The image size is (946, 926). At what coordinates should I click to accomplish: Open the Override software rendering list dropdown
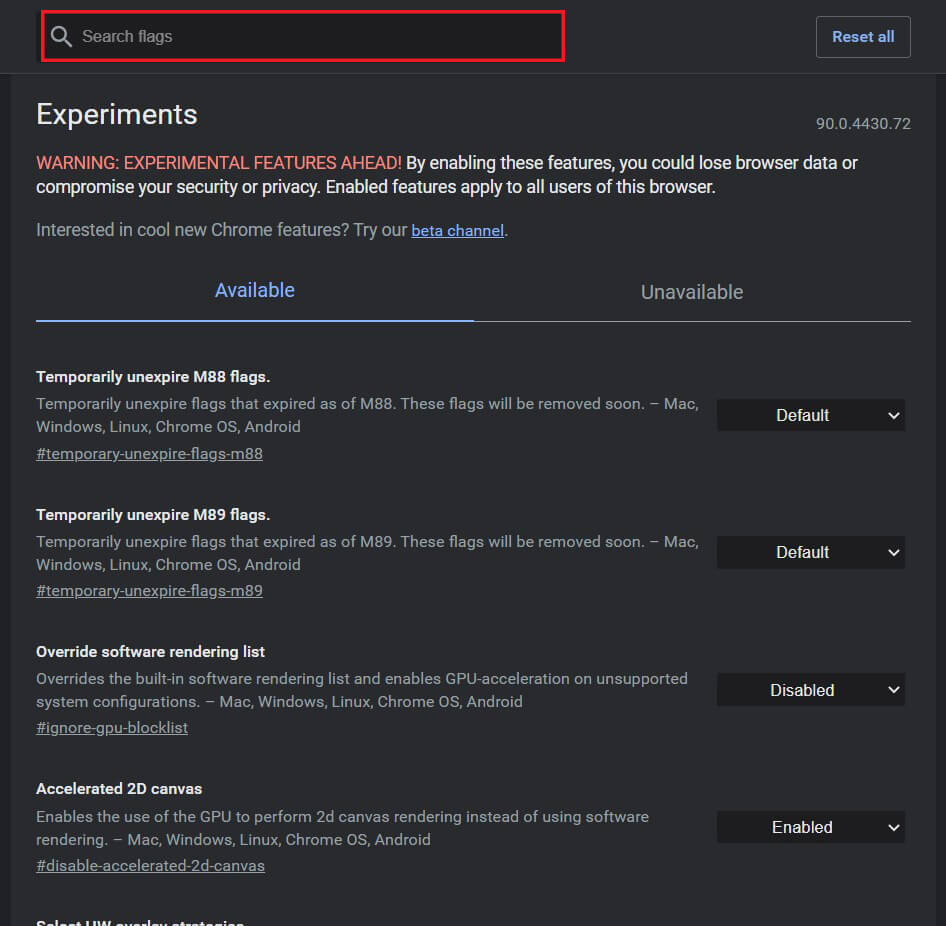coord(810,689)
